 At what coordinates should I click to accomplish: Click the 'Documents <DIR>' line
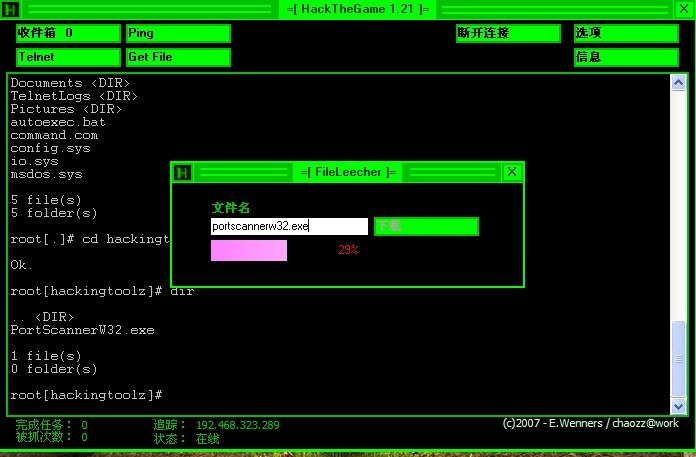70,83
